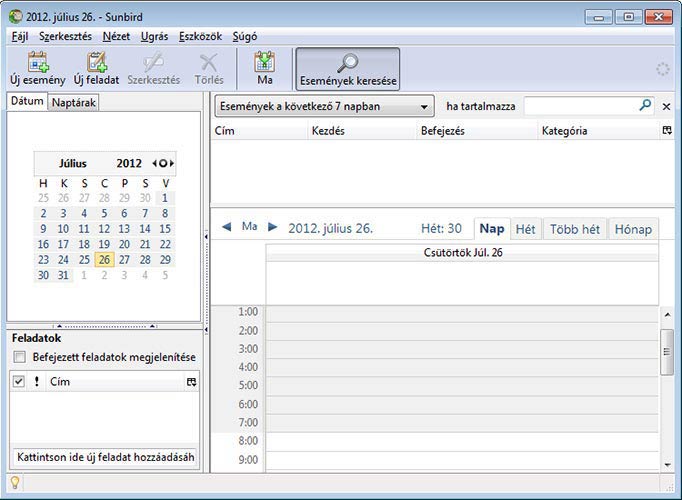Image resolution: width=682 pixels, height=500 pixels.
Task: Select the Nap view tab
Action: pyautogui.click(x=491, y=228)
